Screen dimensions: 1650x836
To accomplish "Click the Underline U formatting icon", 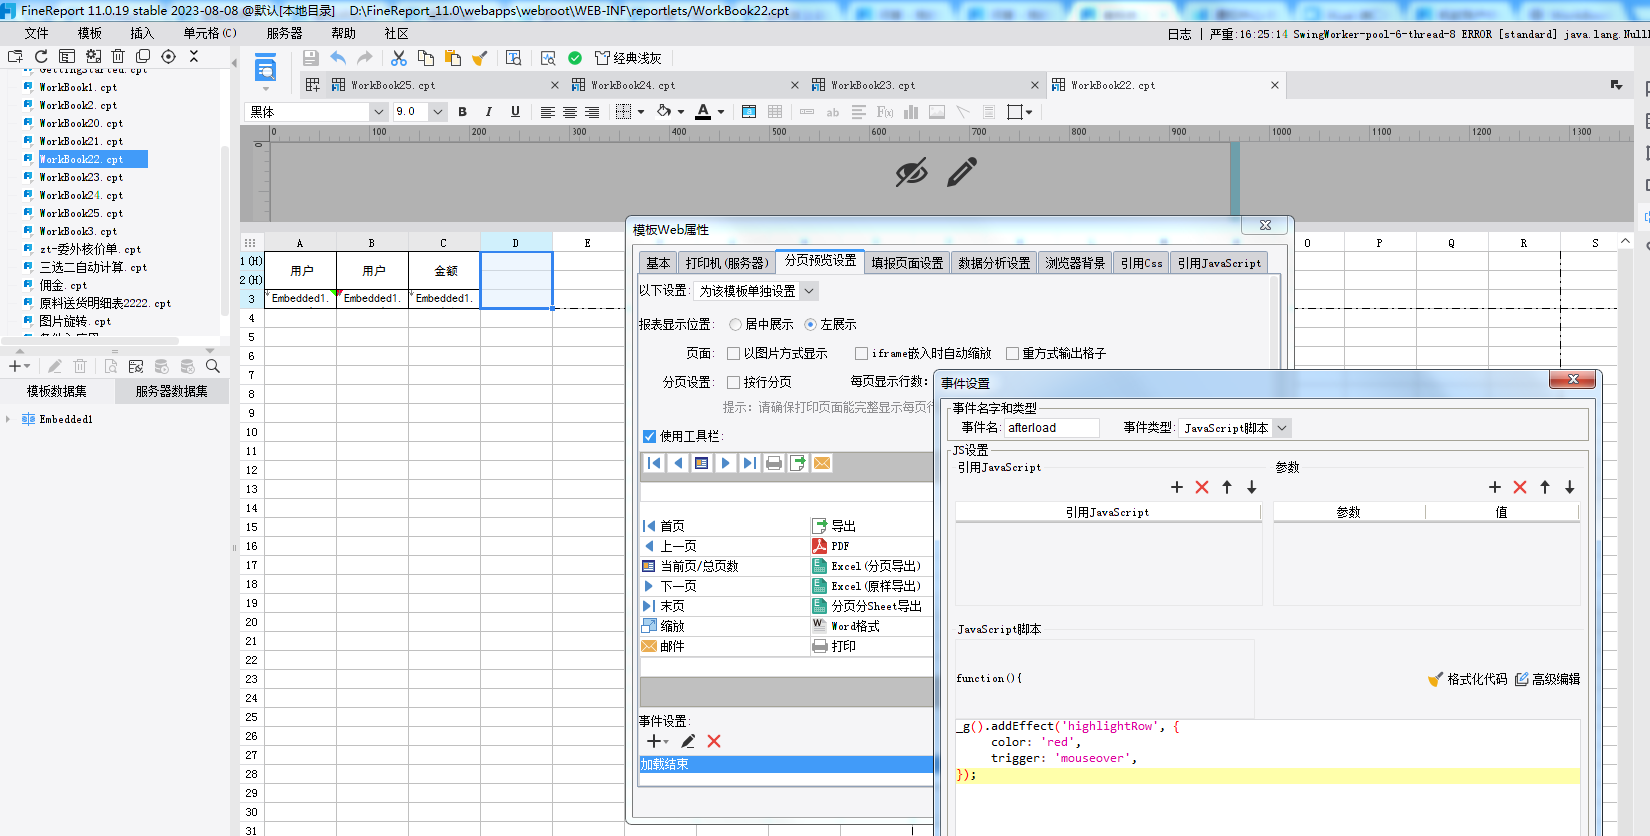I will point(515,112).
